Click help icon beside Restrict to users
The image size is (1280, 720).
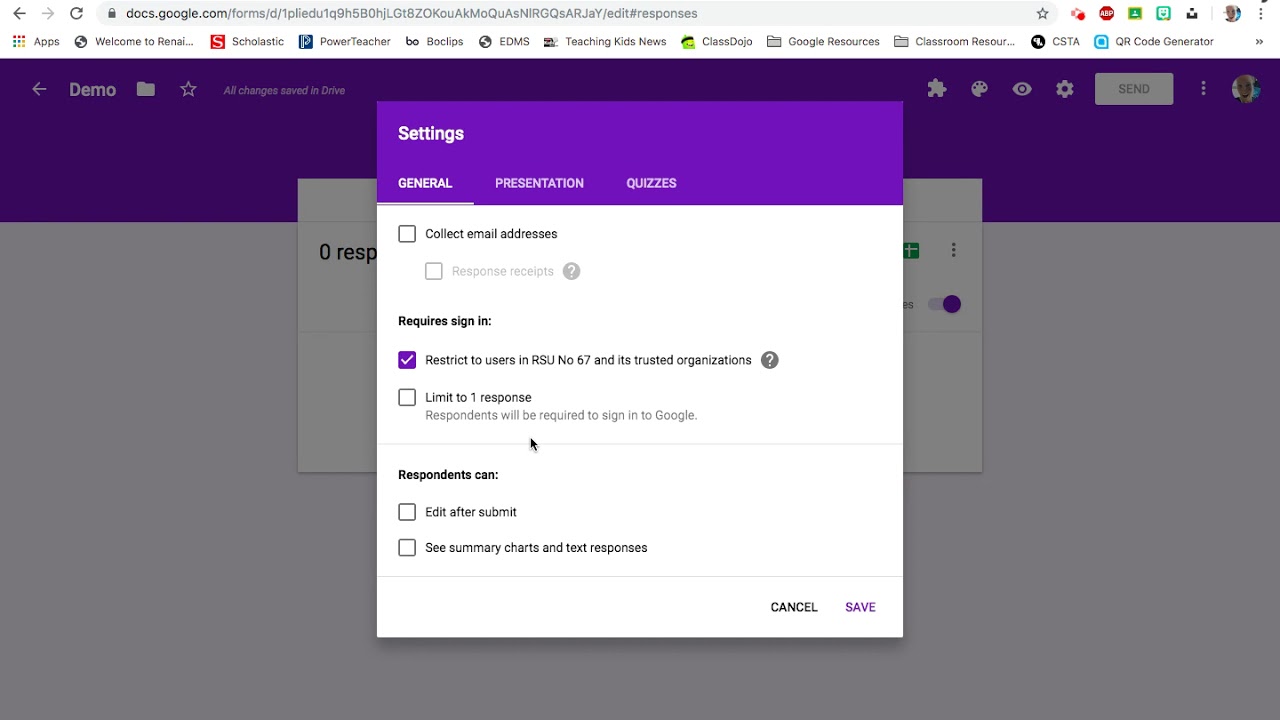click(x=769, y=360)
